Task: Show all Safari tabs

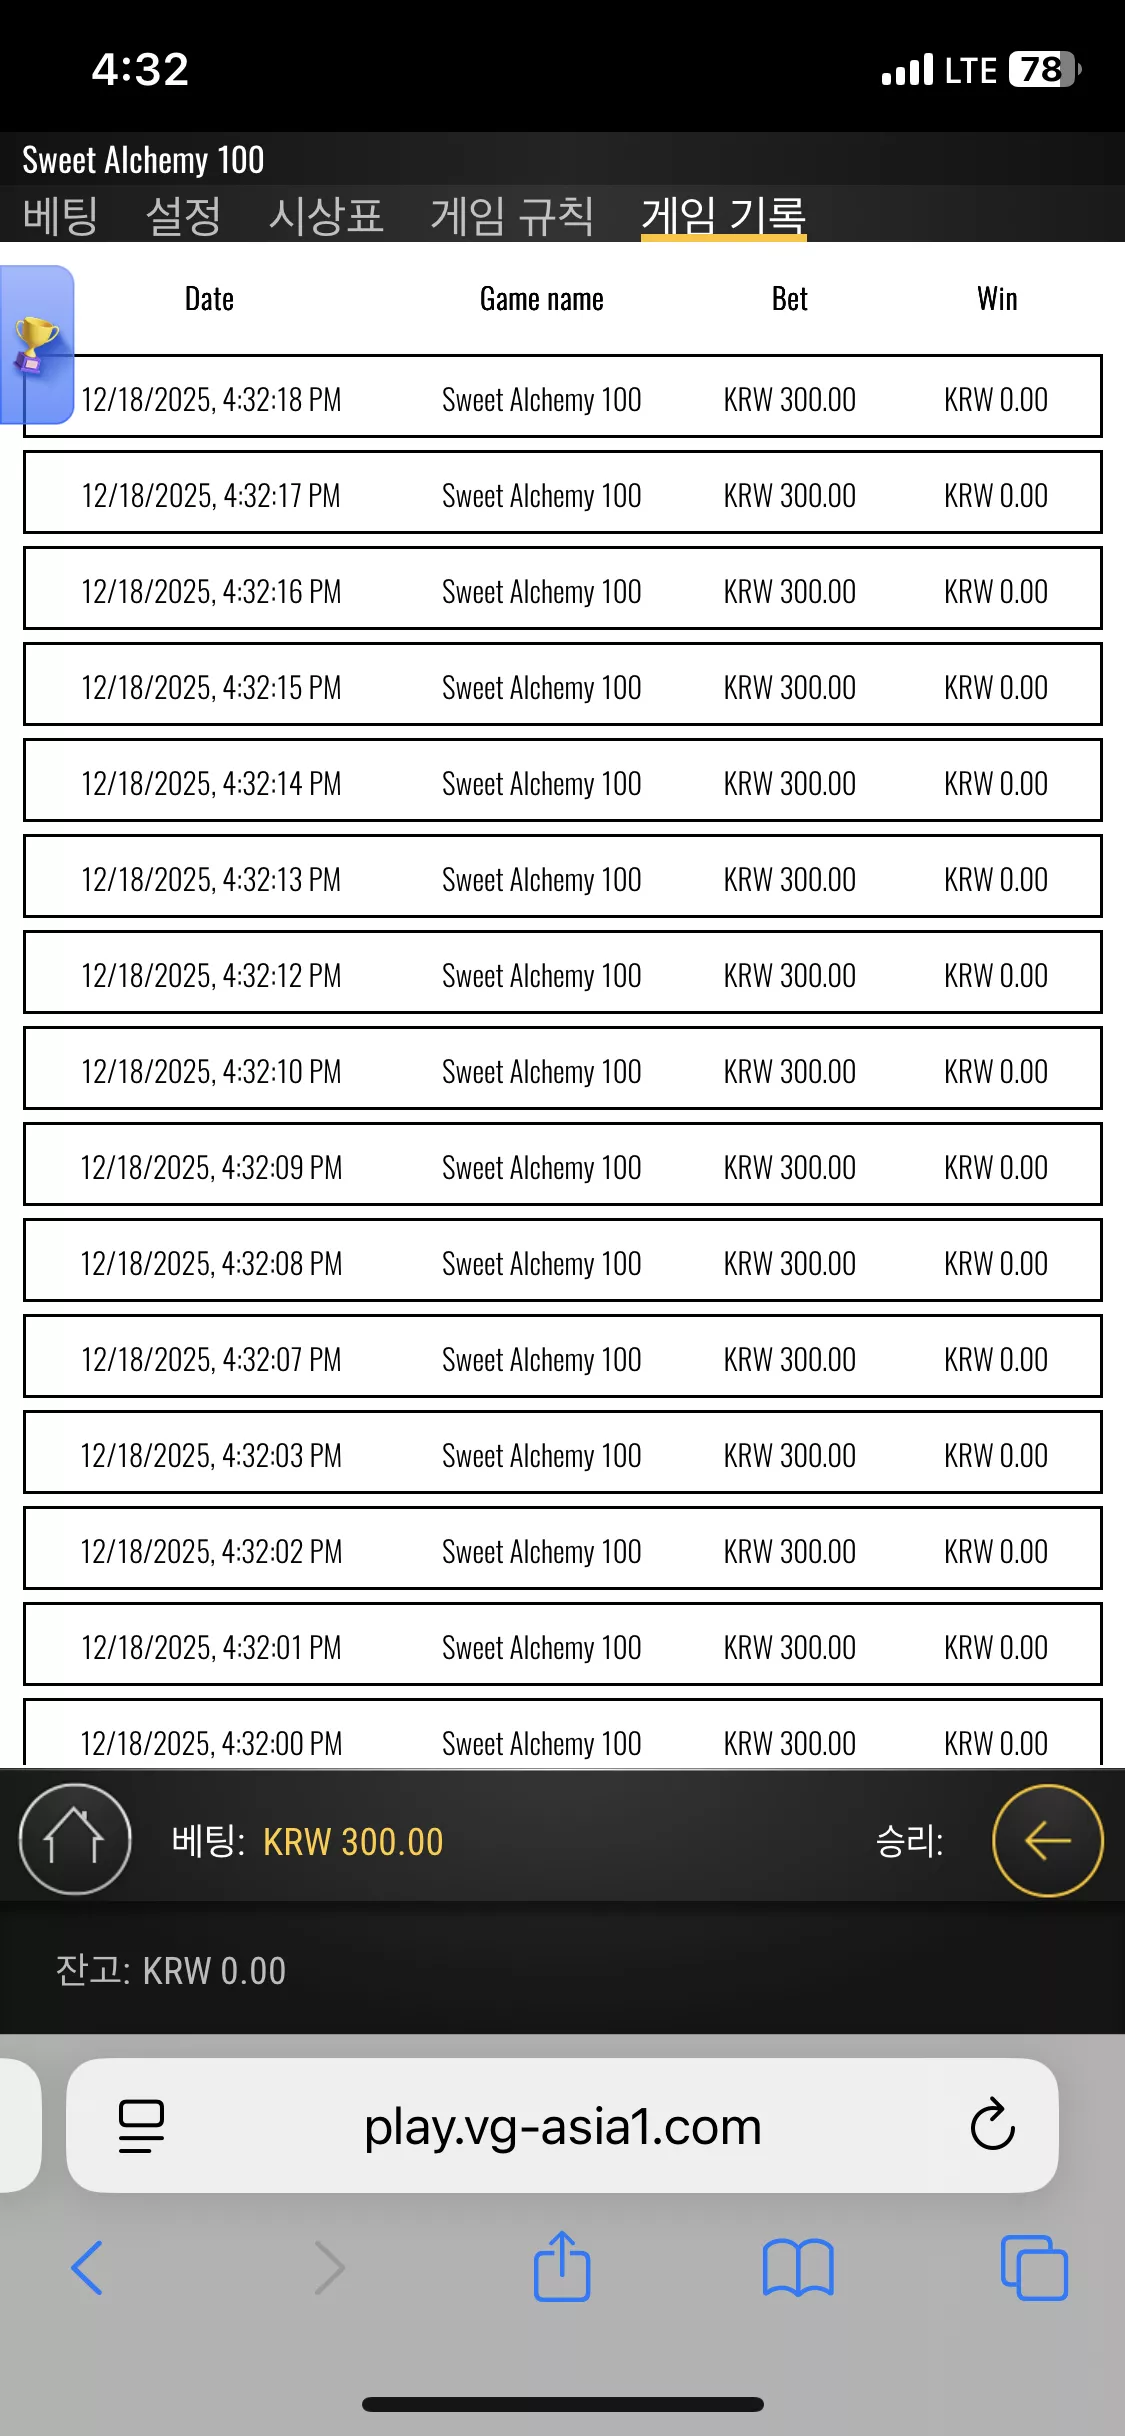Action: point(1034,2267)
